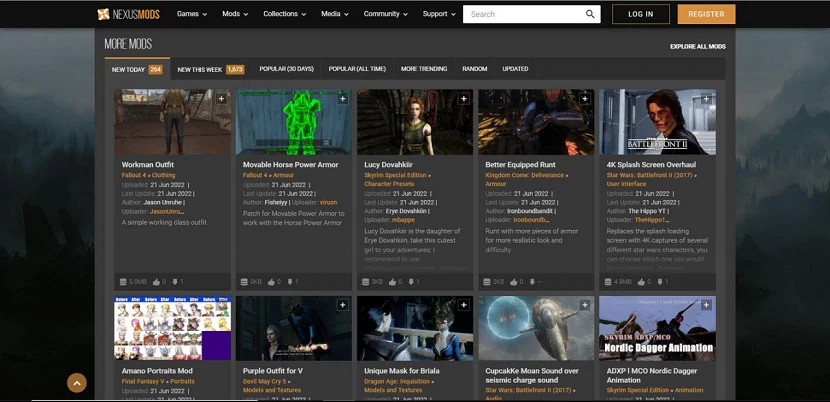The image size is (830, 402).
Task: Click the search magnifier icon
Action: [590, 14]
